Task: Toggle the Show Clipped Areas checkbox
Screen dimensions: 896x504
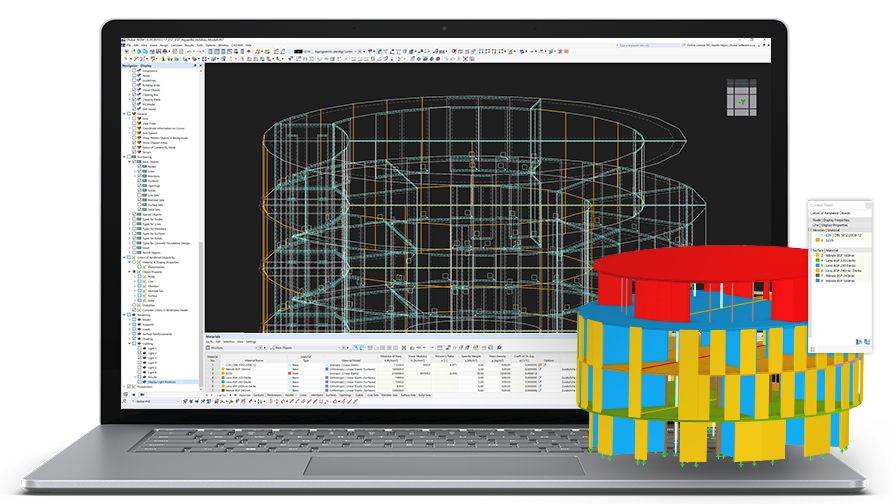Action: coord(134,142)
